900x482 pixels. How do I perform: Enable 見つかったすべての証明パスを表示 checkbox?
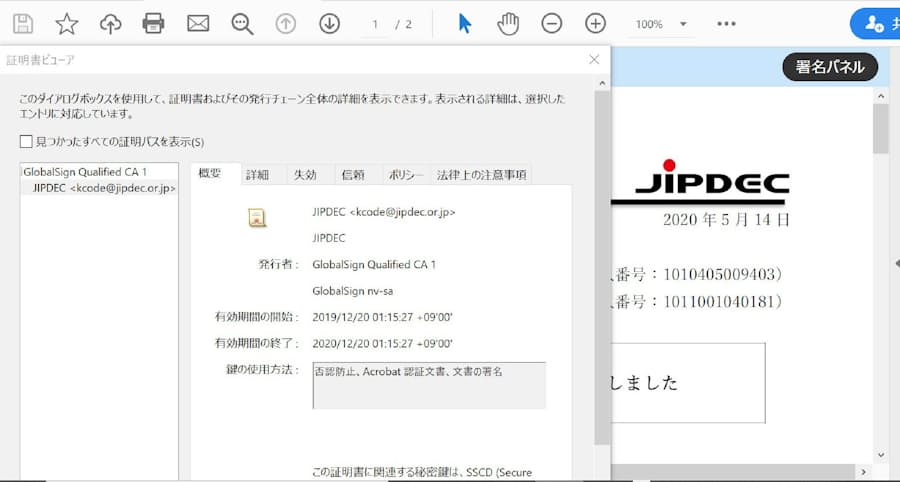pos(26,142)
